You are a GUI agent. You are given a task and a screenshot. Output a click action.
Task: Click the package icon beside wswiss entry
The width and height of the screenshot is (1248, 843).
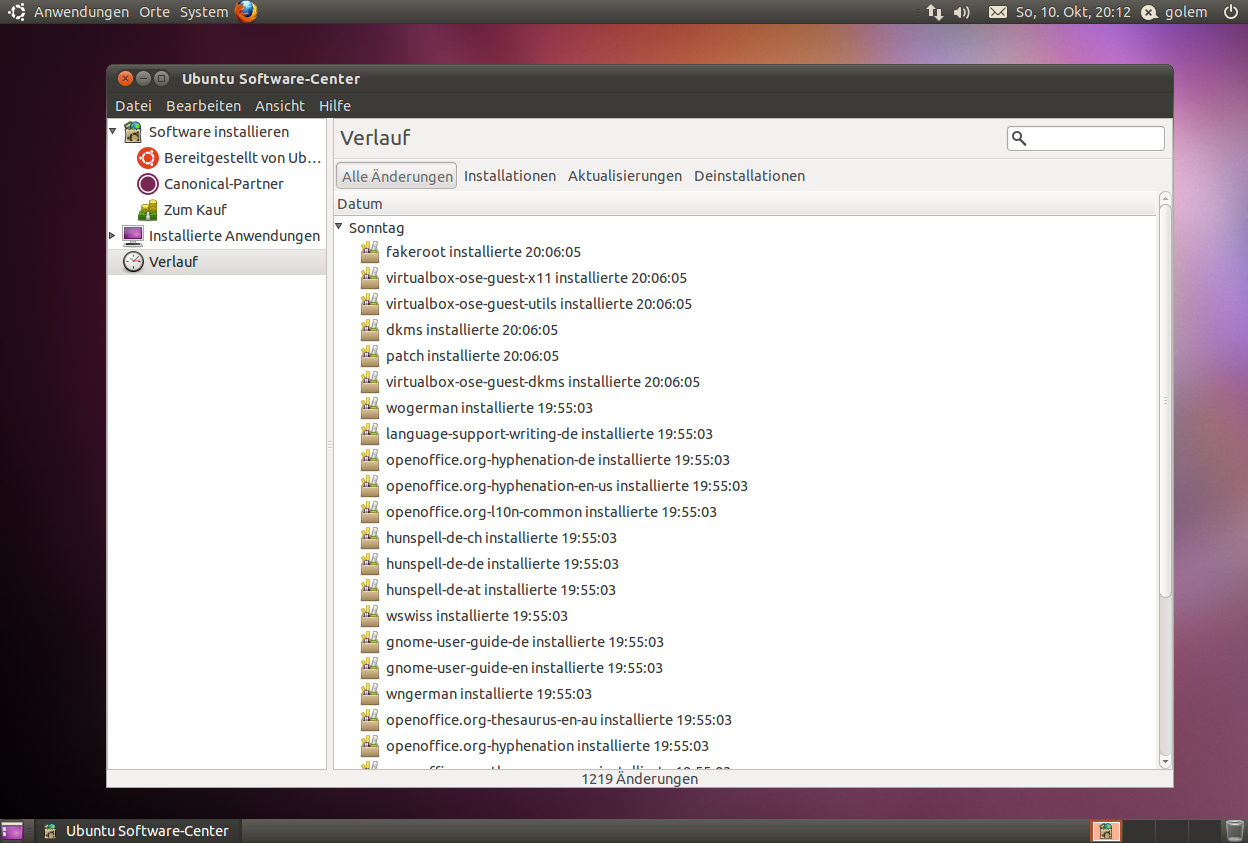(370, 615)
